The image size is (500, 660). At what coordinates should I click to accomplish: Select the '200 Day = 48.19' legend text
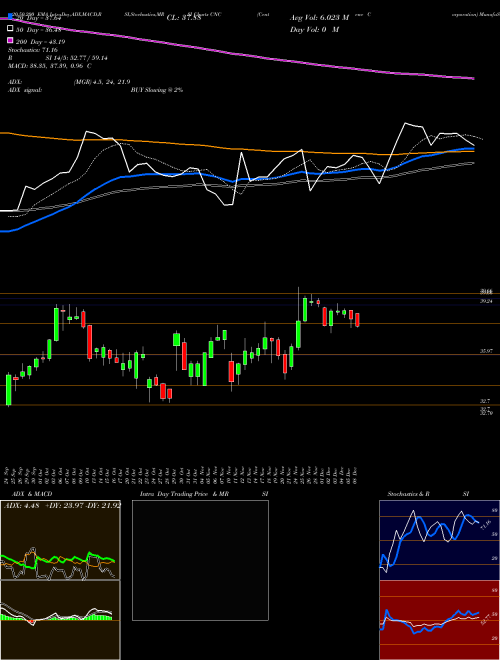40,42
